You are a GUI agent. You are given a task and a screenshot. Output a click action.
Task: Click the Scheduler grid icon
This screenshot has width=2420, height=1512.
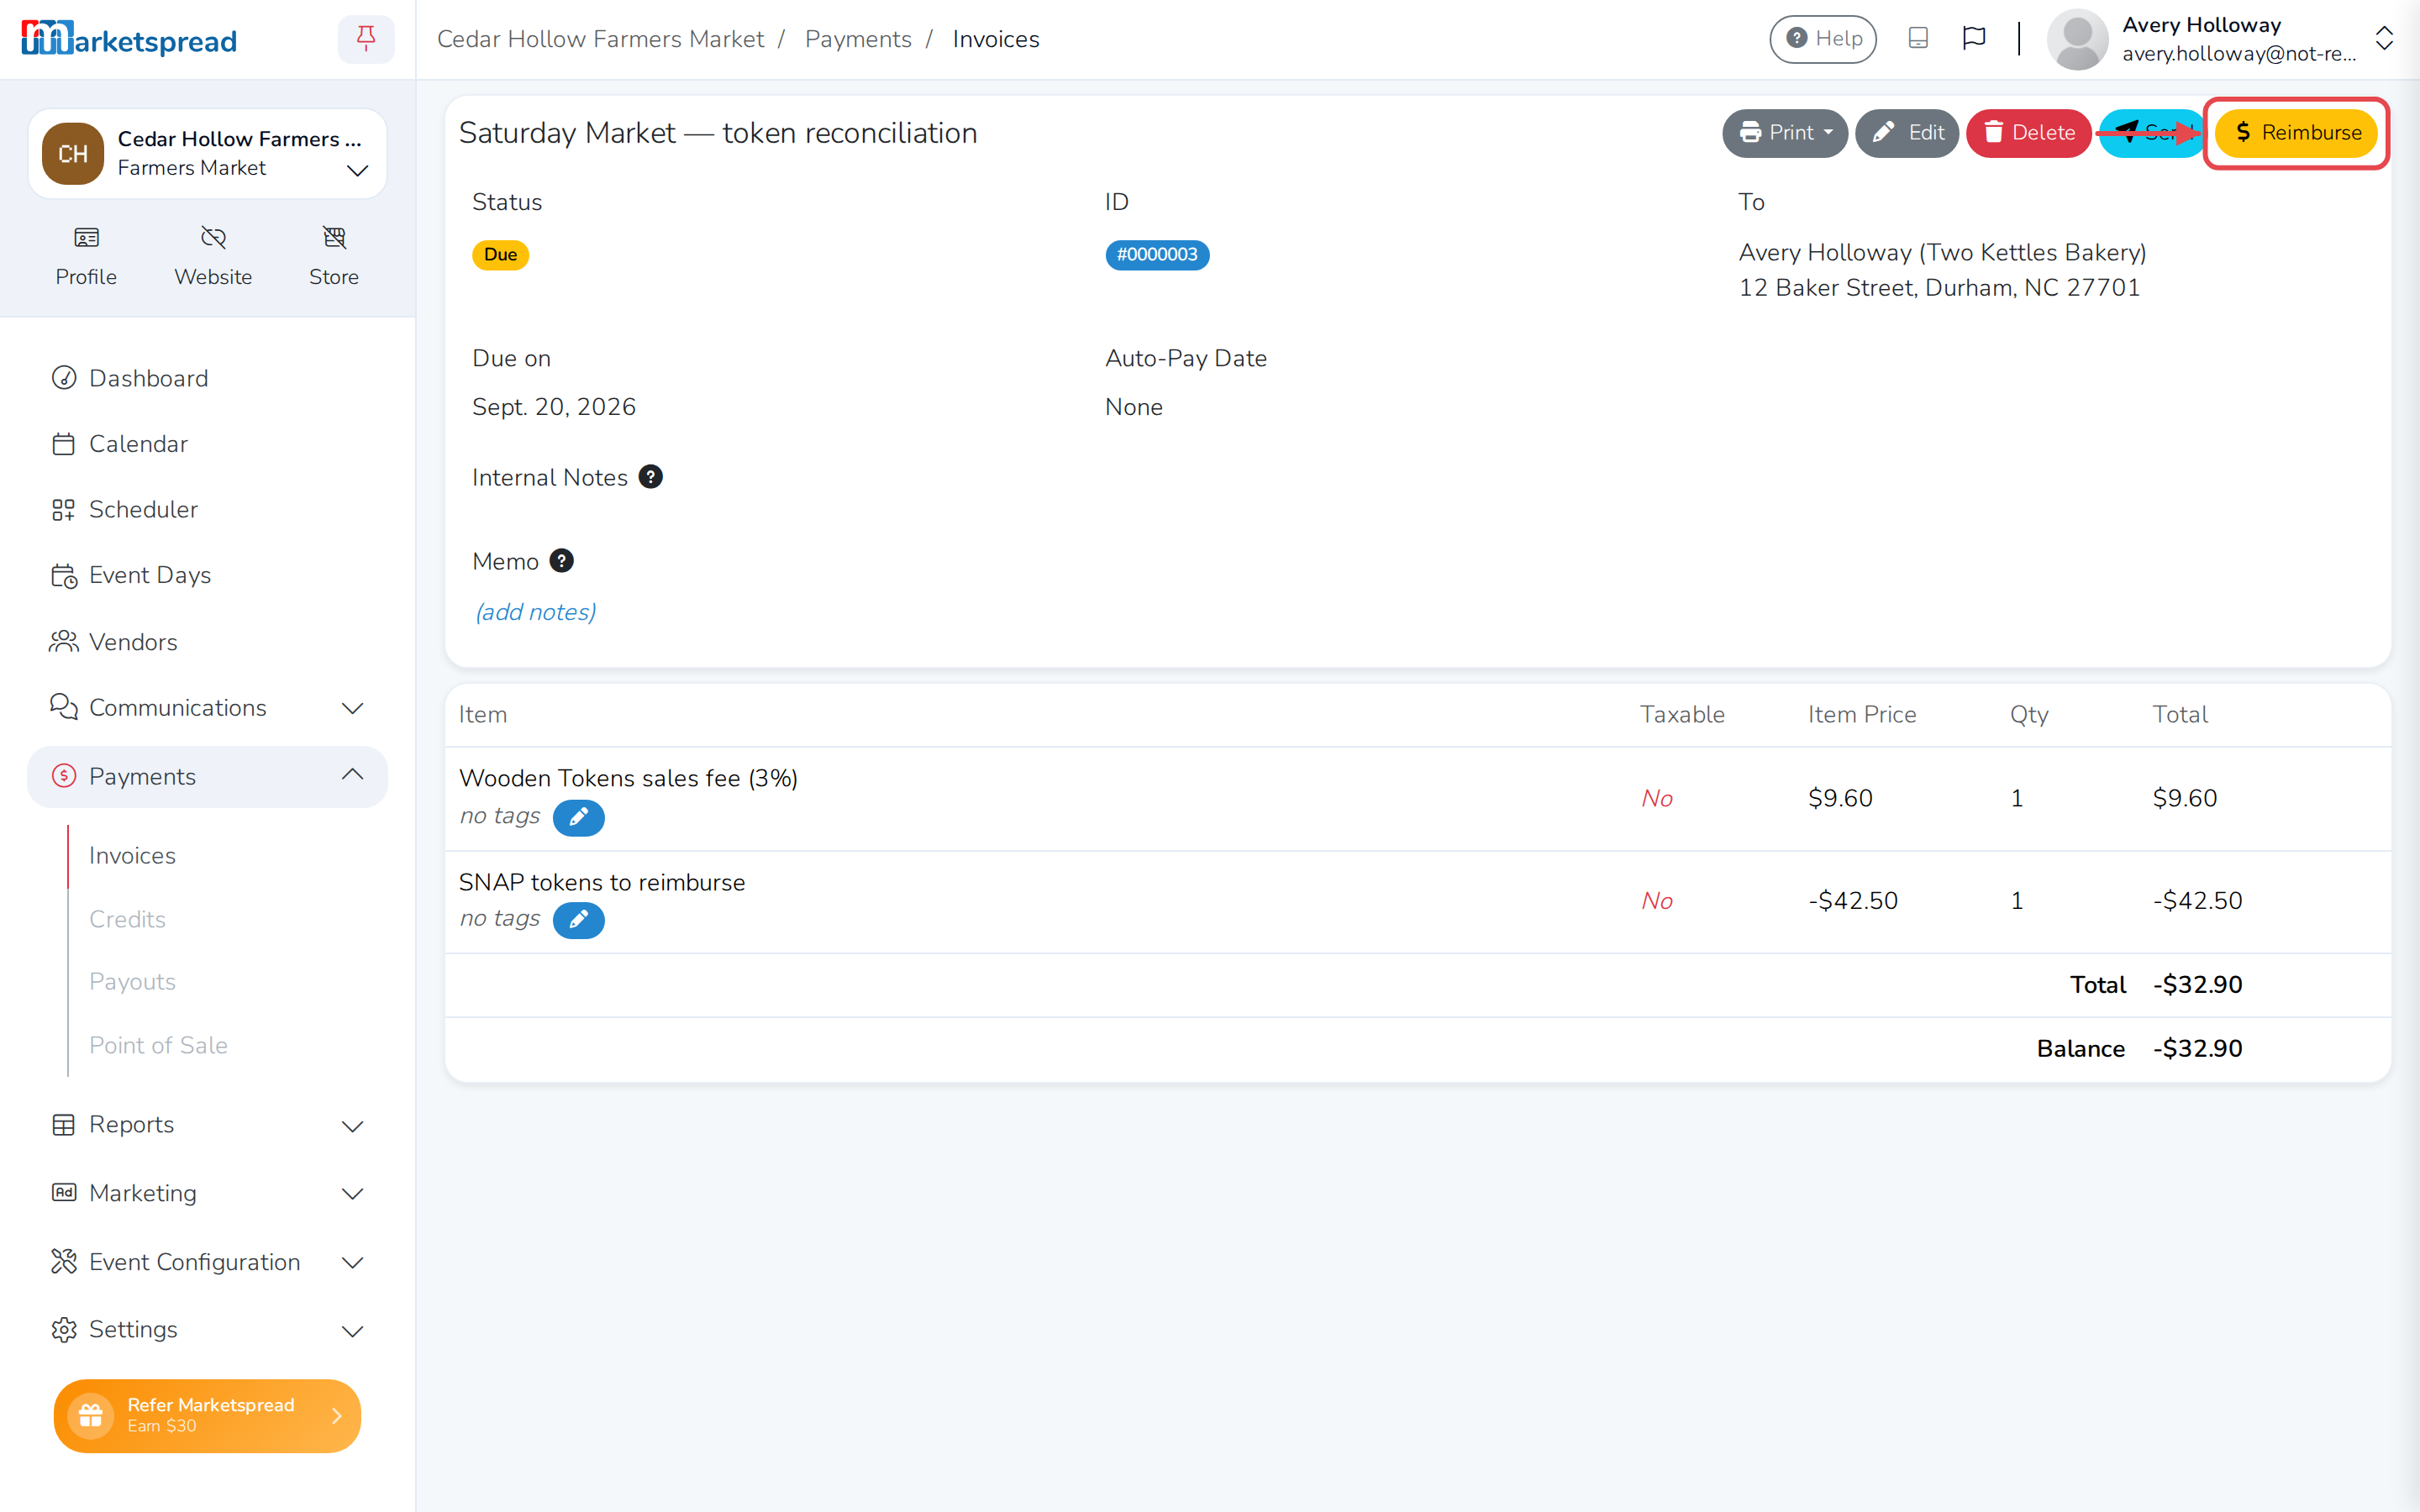click(64, 510)
